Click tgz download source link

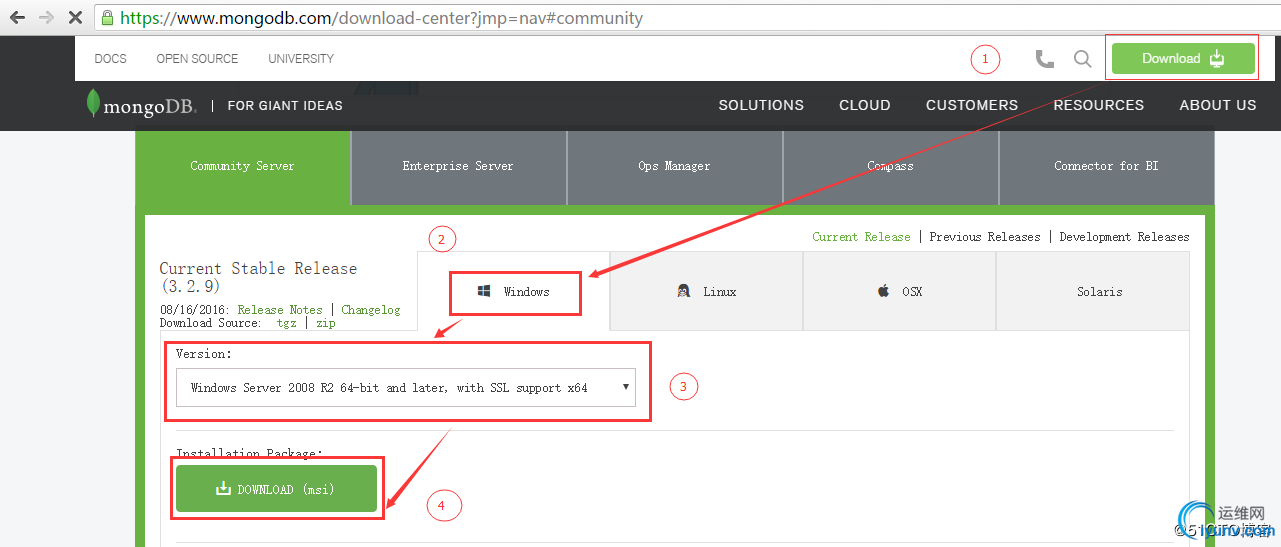click(x=287, y=323)
